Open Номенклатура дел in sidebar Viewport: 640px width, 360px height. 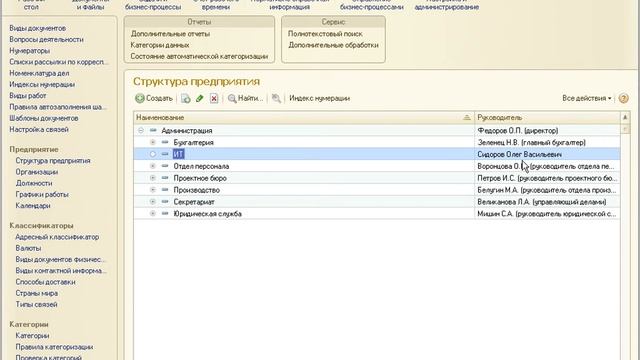pyautogui.click(x=39, y=73)
